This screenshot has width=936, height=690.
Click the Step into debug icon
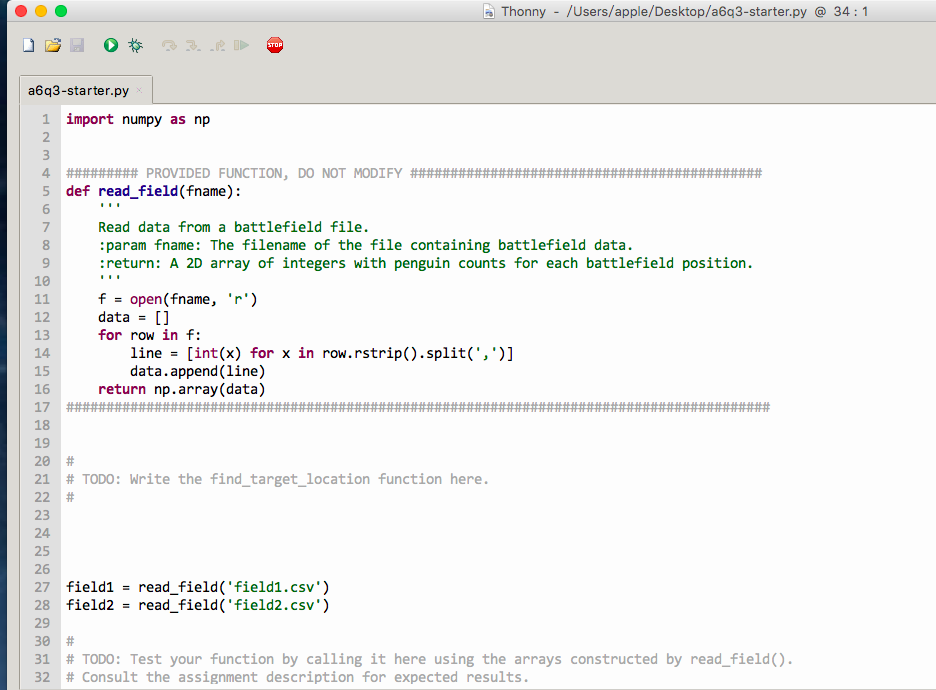coord(193,45)
